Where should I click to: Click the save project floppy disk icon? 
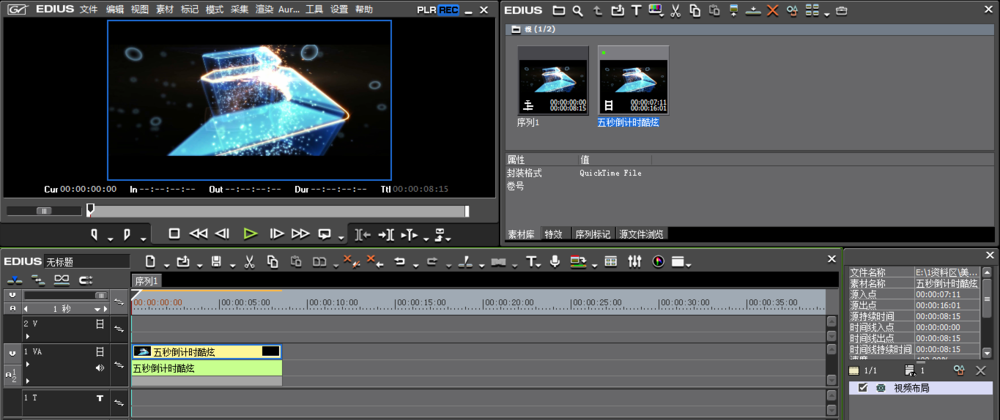[216, 262]
